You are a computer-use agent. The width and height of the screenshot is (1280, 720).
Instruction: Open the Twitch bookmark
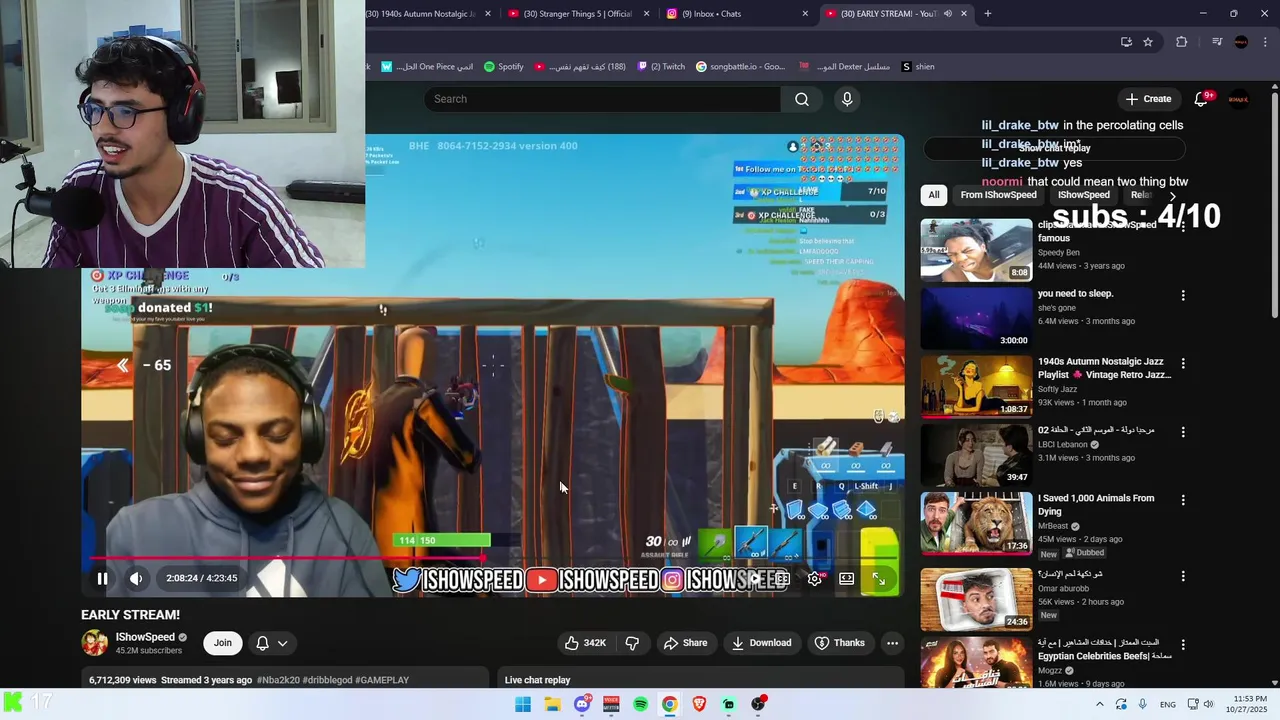(661, 67)
